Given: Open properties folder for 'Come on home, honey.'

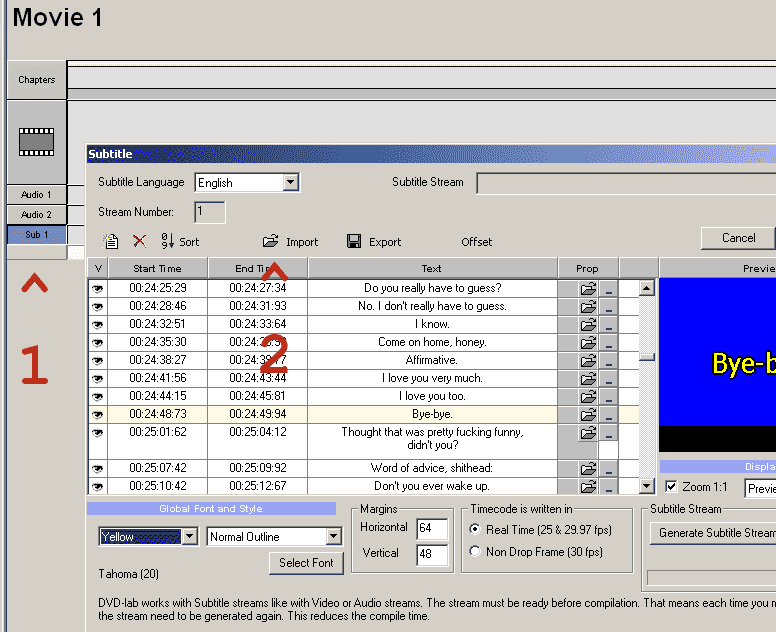Looking at the screenshot, I should (588, 342).
